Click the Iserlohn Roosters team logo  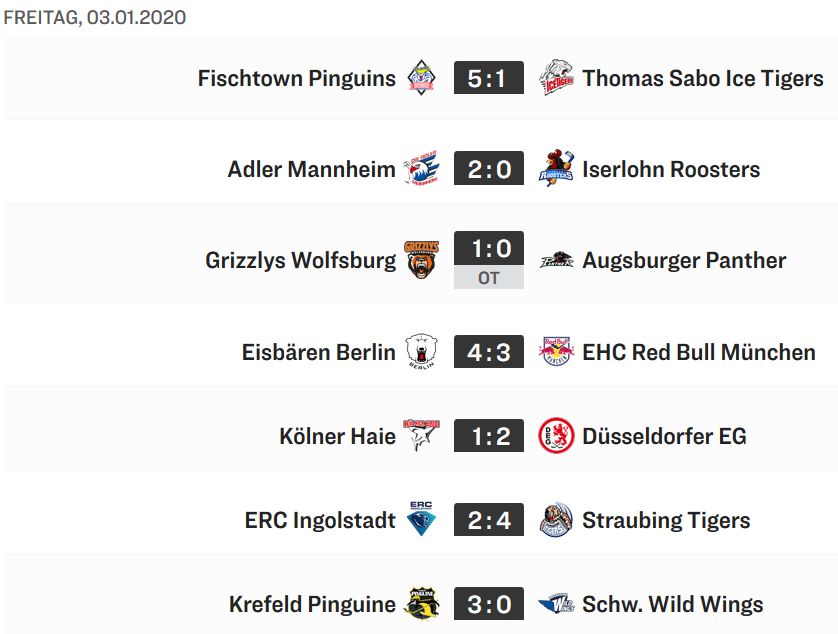pyautogui.click(x=556, y=169)
